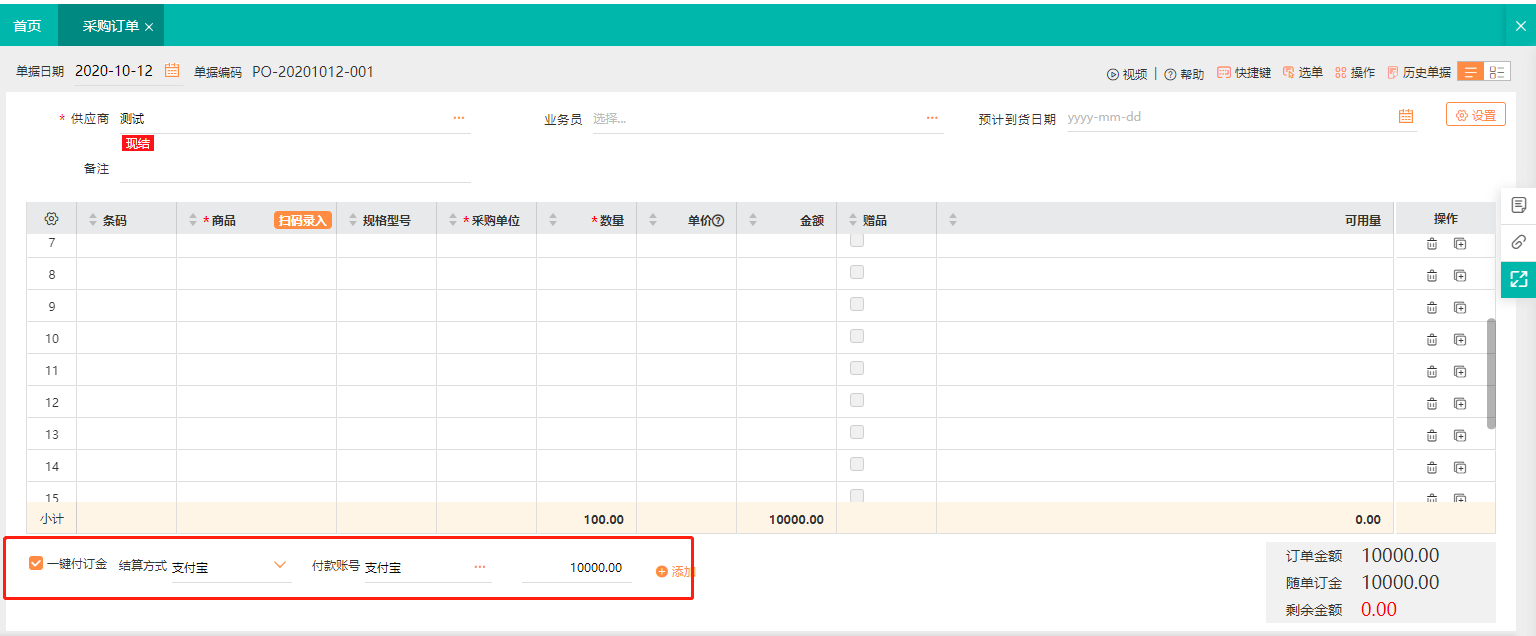Open the table column settings gear
Viewport: 1536px width, 636px height.
point(52,219)
